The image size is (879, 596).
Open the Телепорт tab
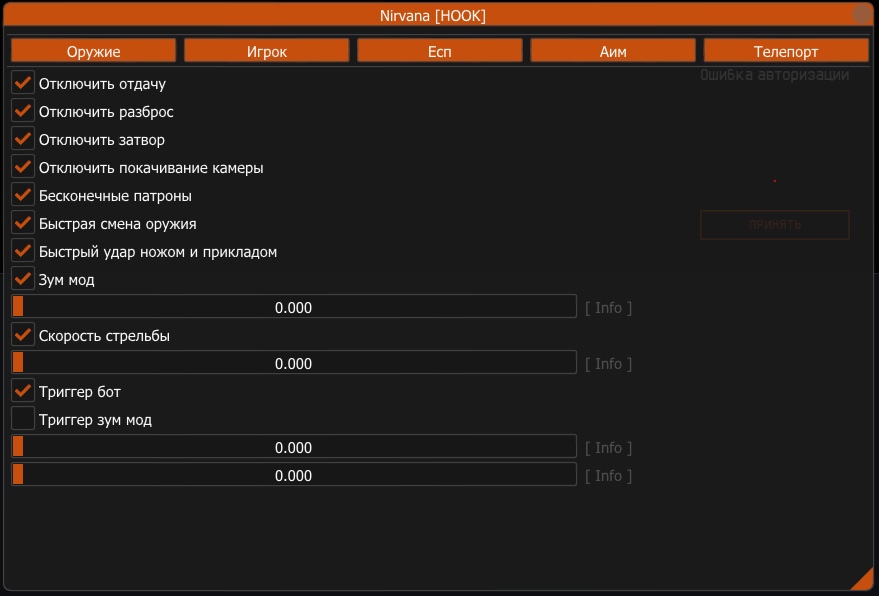click(x=786, y=51)
